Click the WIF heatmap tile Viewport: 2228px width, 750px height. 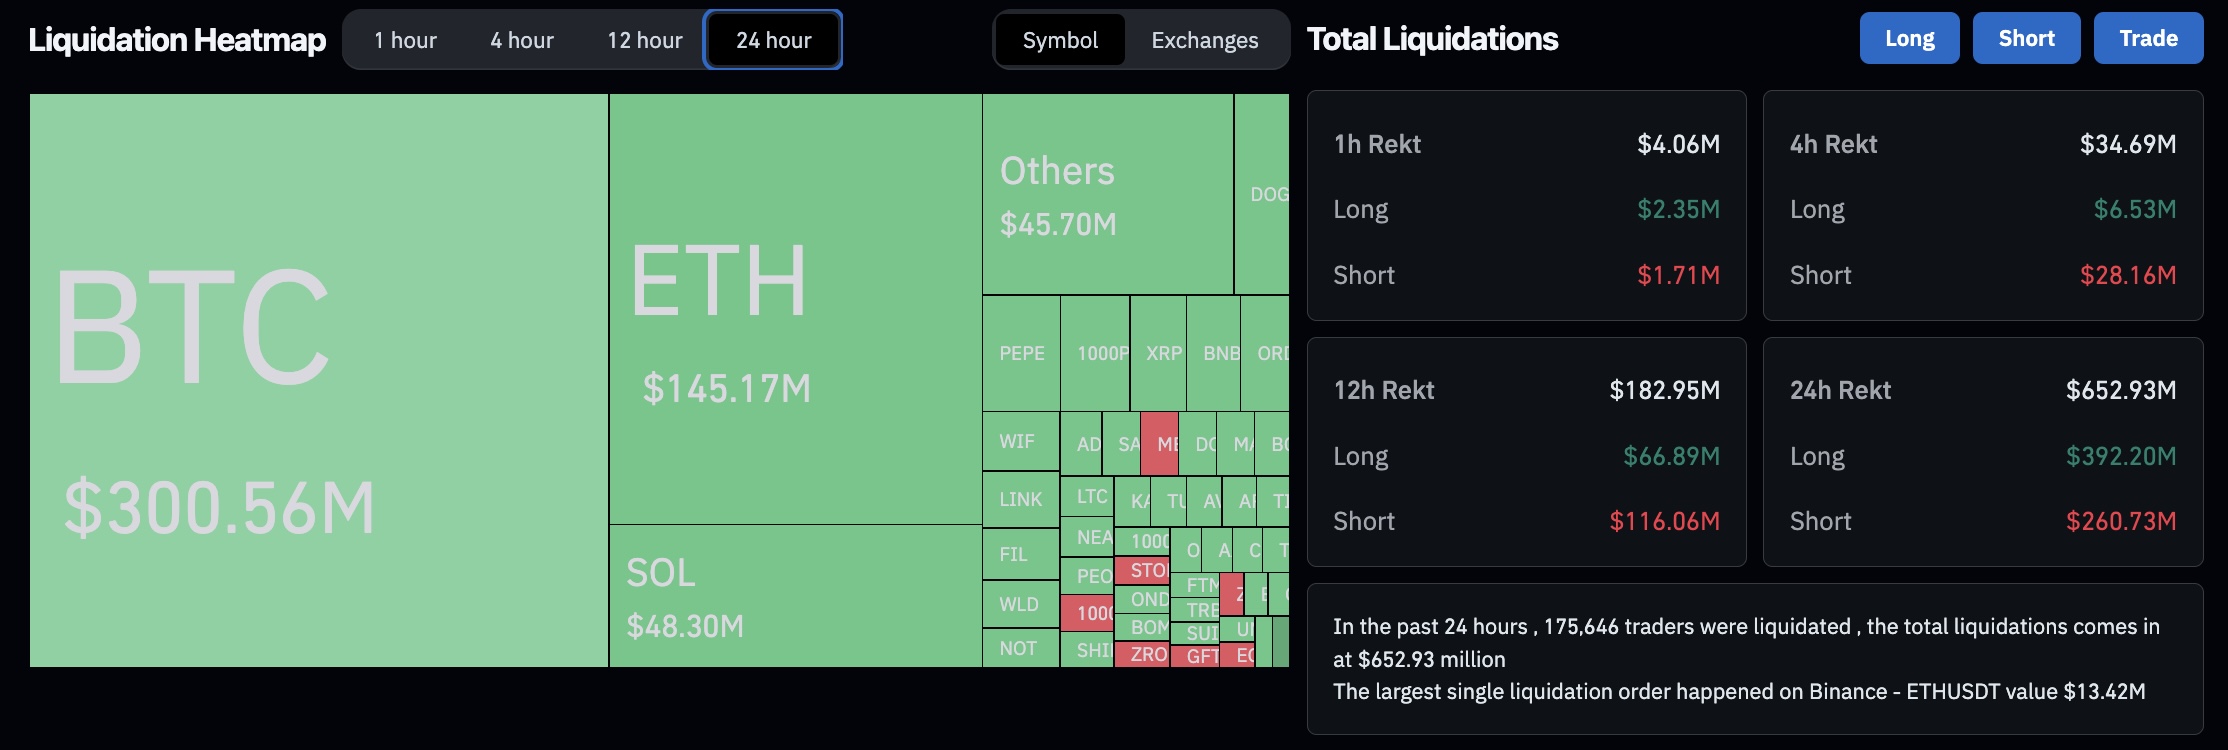coord(1021,441)
